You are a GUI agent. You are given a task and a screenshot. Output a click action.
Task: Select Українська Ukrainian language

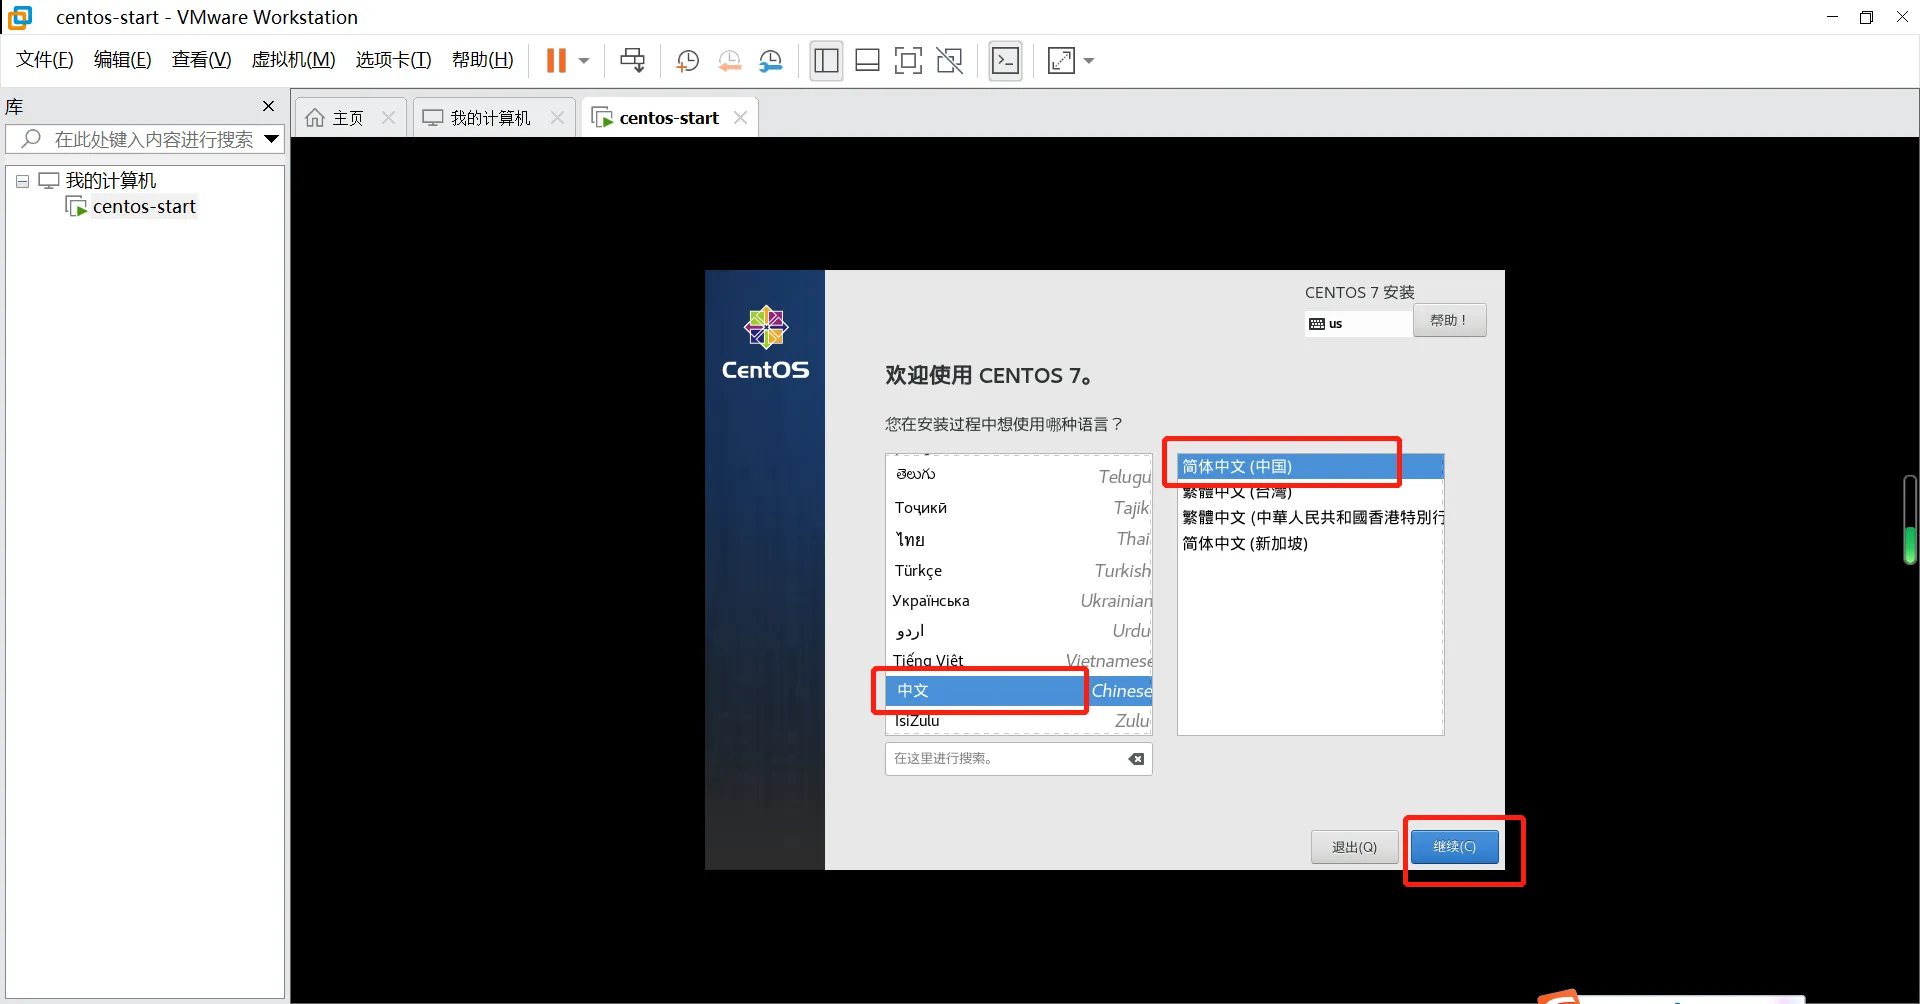pyautogui.click(x=1019, y=601)
